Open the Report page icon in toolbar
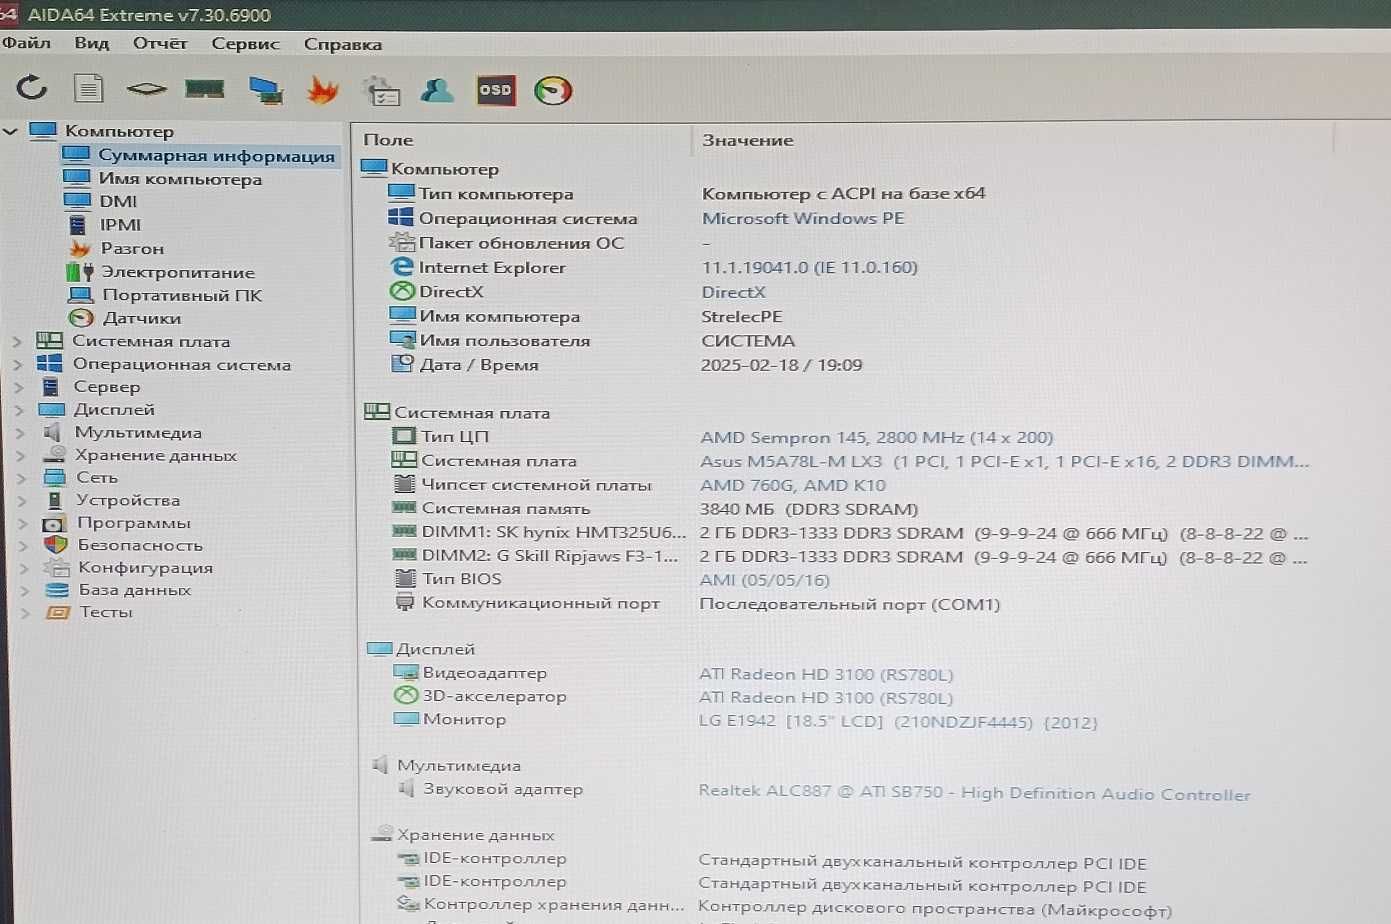Image resolution: width=1391 pixels, height=924 pixels. point(89,89)
